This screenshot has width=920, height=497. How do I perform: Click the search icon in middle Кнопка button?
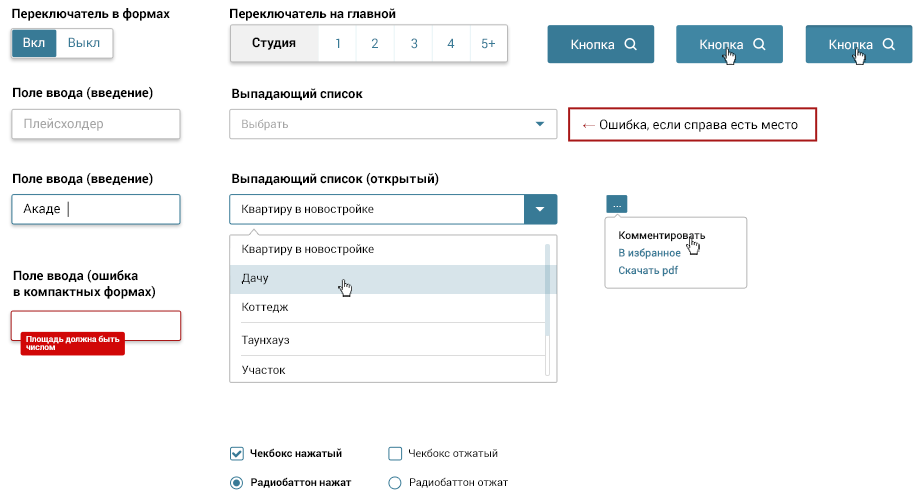(759, 44)
